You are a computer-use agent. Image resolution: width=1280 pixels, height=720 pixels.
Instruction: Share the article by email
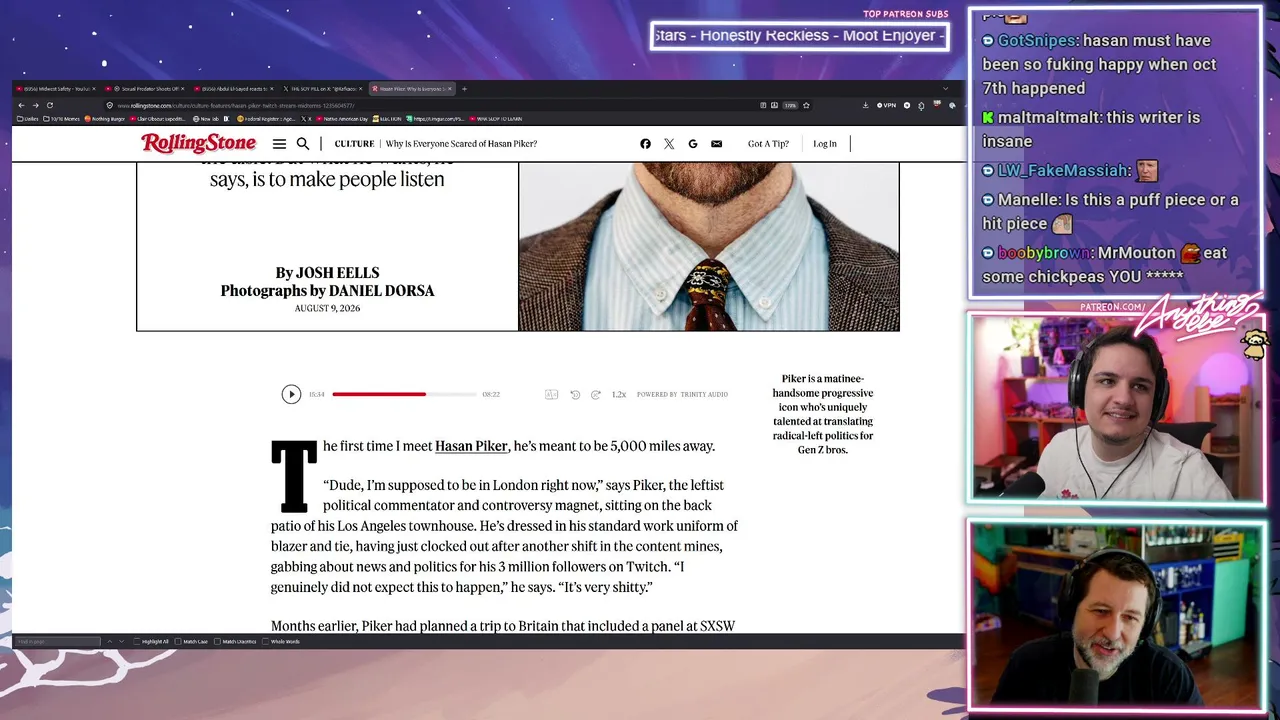(x=716, y=144)
